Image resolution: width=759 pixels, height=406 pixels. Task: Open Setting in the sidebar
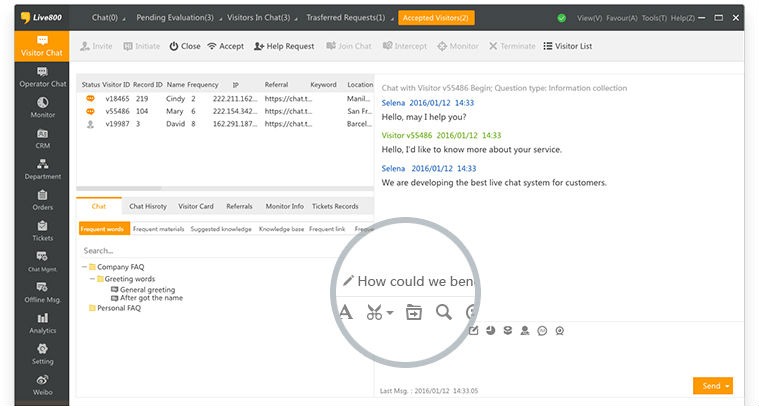click(x=42, y=354)
